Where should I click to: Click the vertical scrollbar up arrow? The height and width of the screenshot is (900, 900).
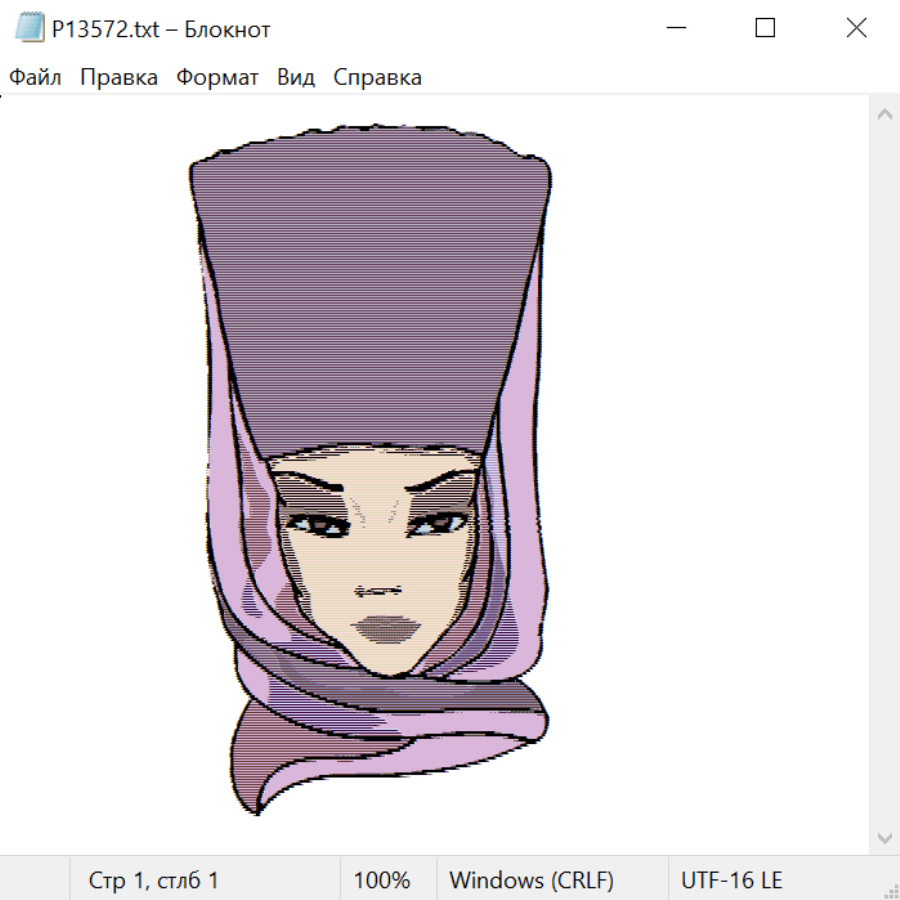(884, 115)
